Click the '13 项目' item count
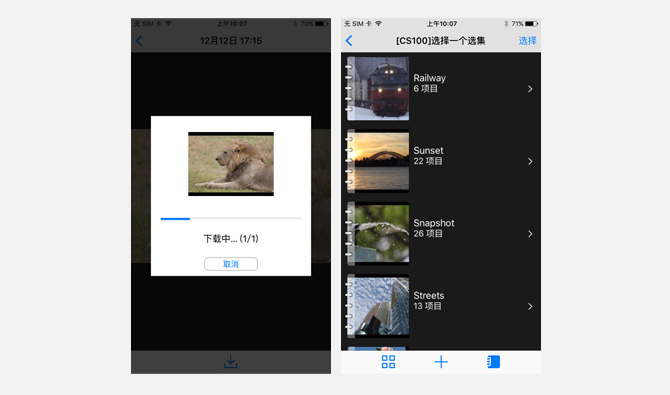The width and height of the screenshot is (670, 395). (427, 306)
